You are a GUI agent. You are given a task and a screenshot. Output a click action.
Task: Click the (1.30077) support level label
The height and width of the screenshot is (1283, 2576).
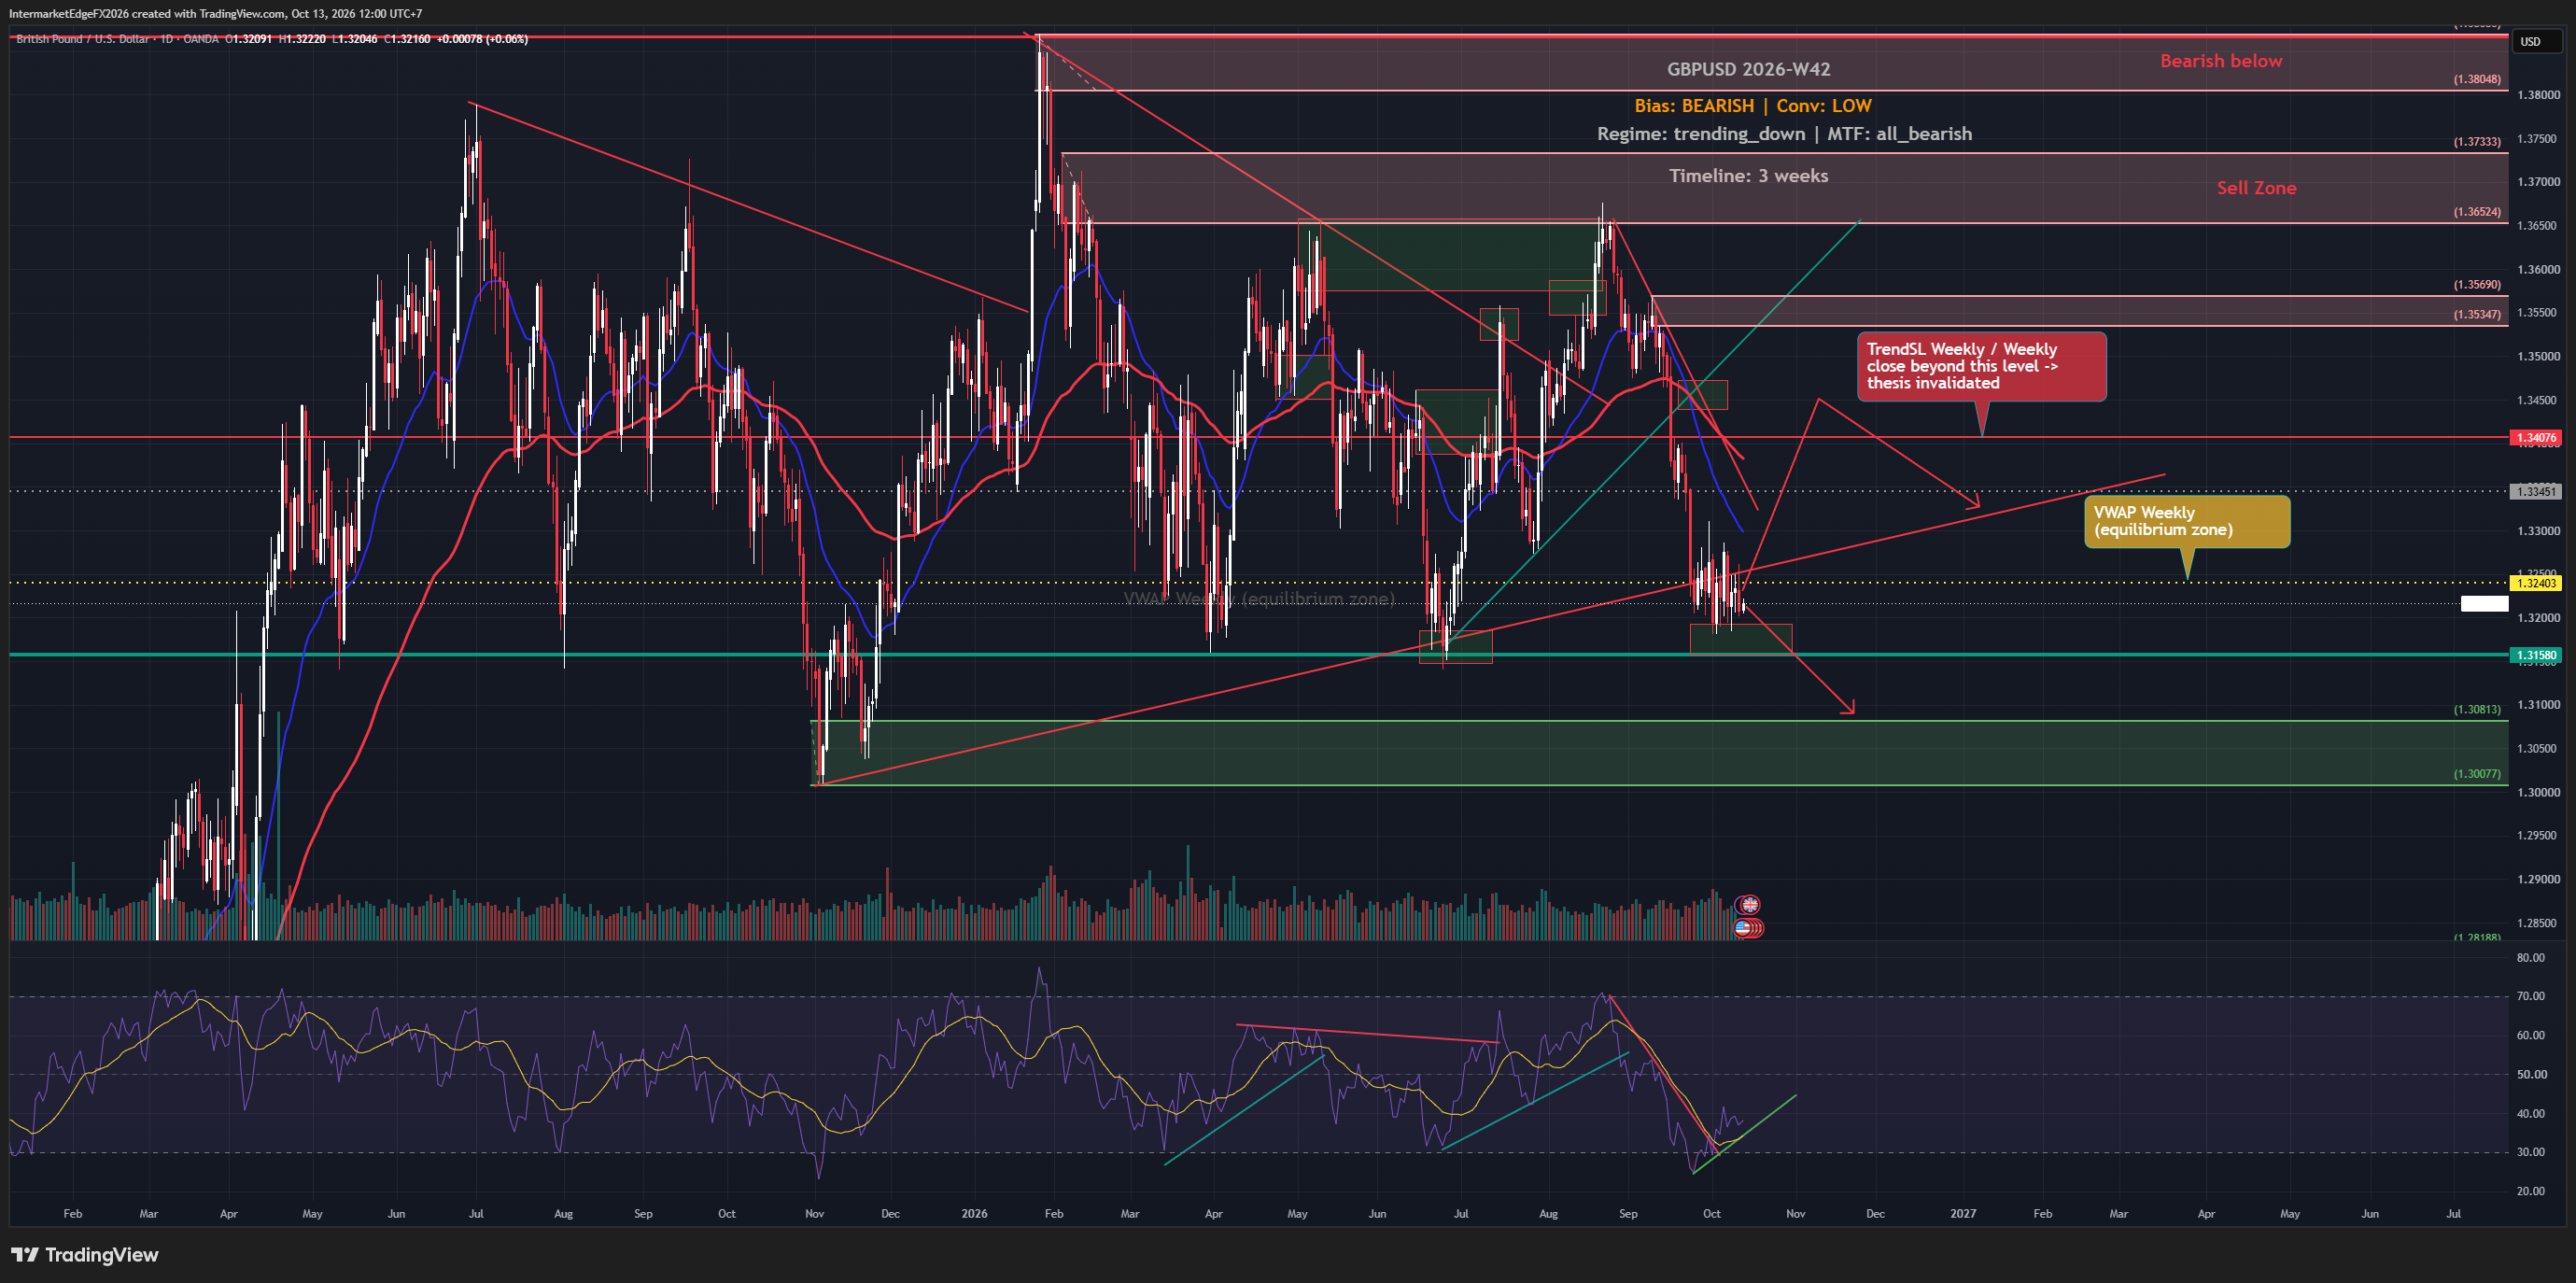click(2476, 774)
